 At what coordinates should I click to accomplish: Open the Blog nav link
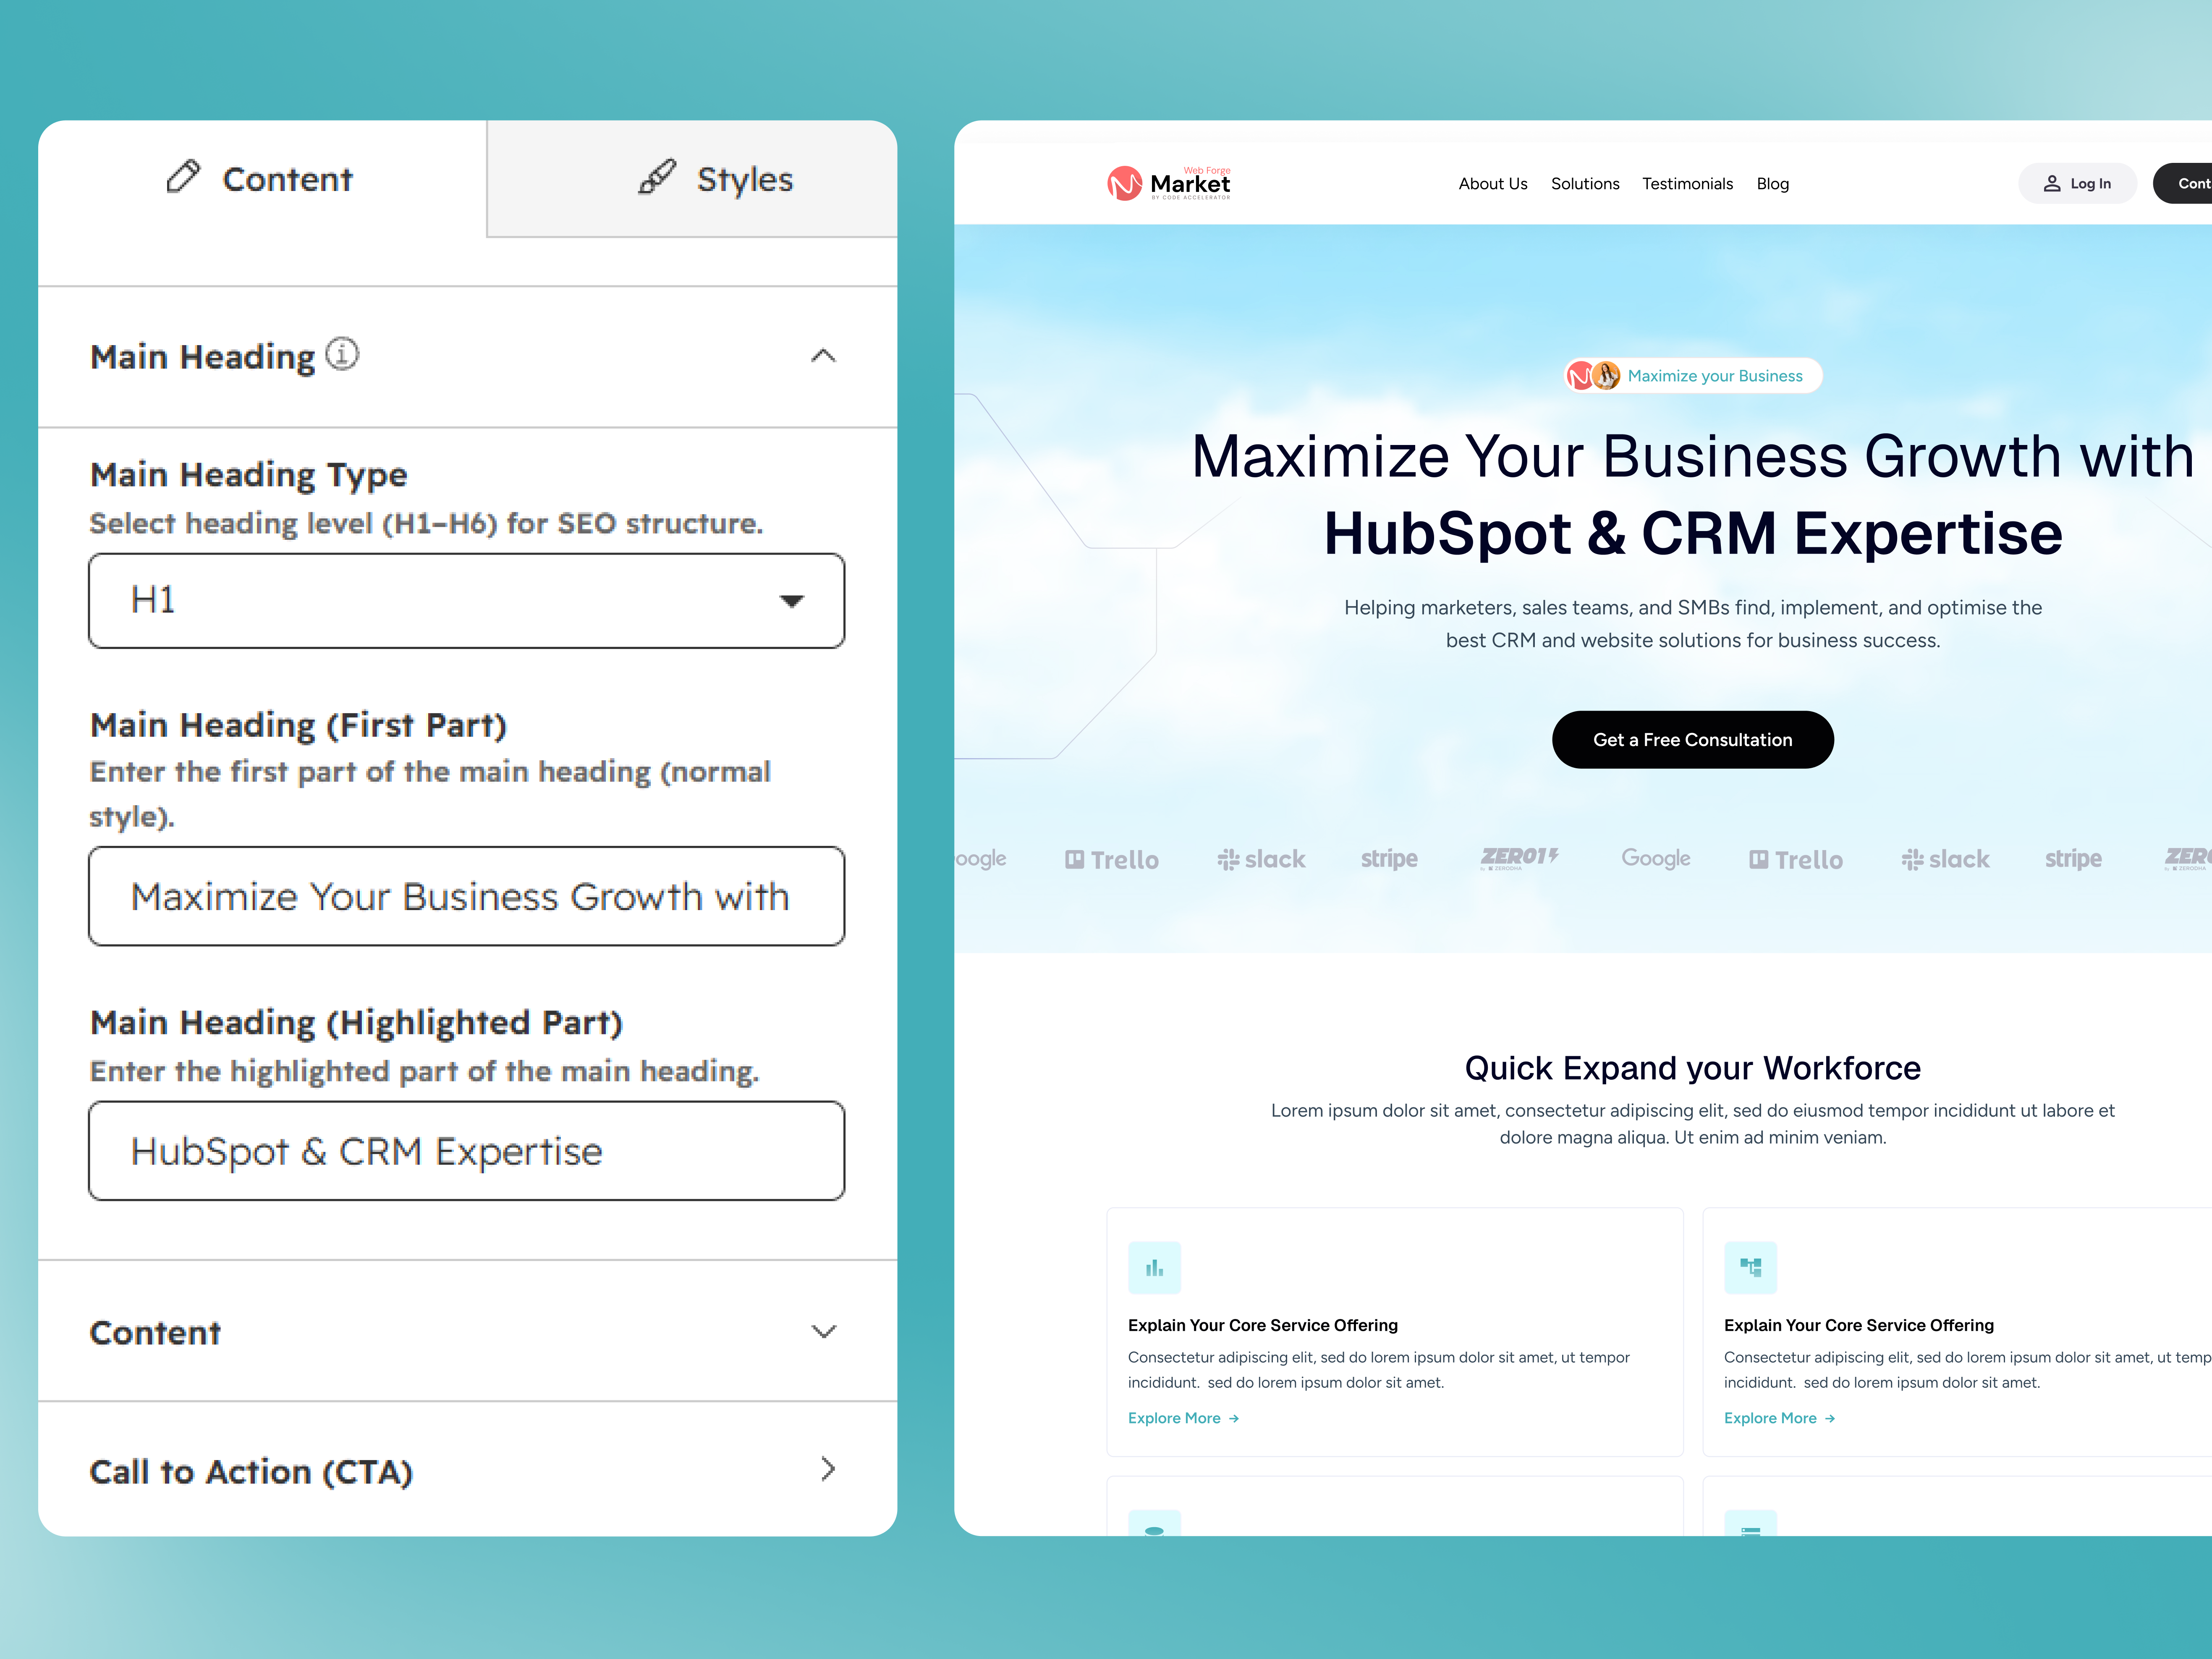coord(1772,184)
